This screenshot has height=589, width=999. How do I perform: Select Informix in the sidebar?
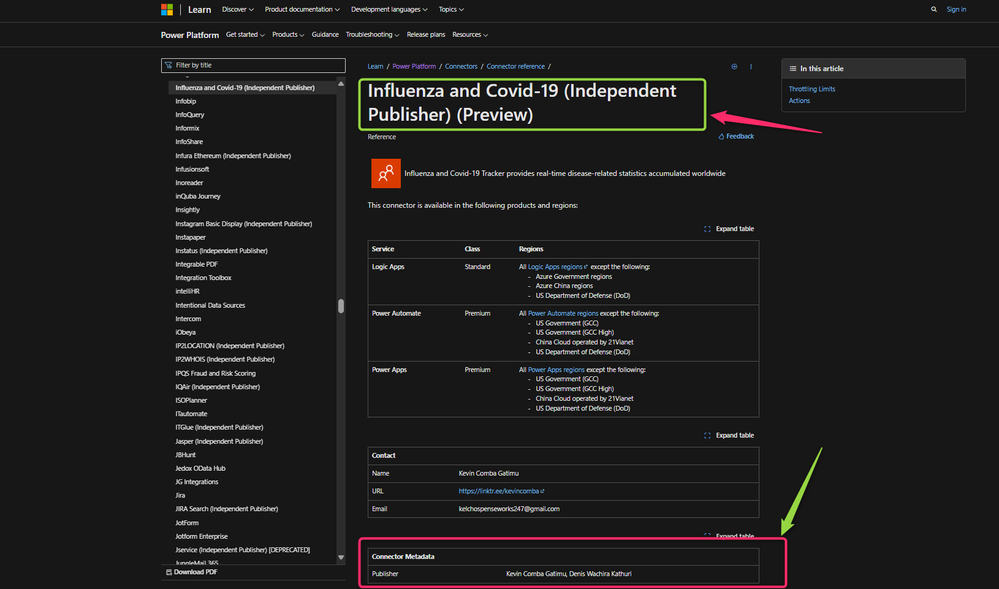pyautogui.click(x=187, y=128)
